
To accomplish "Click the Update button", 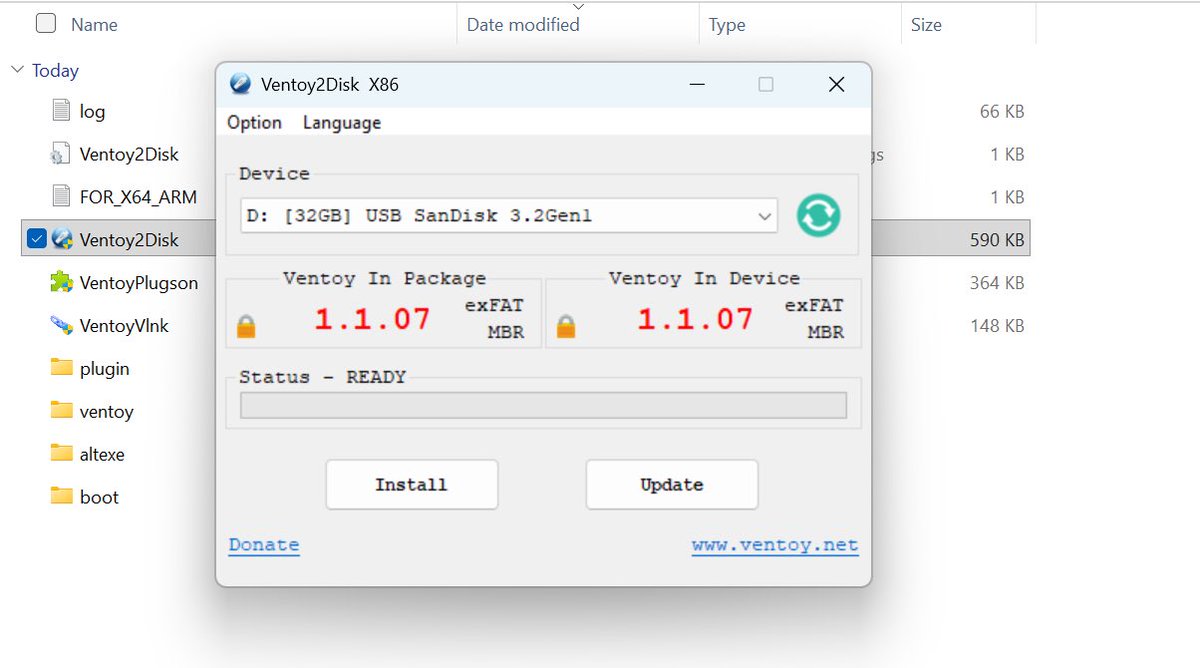I will click(672, 485).
